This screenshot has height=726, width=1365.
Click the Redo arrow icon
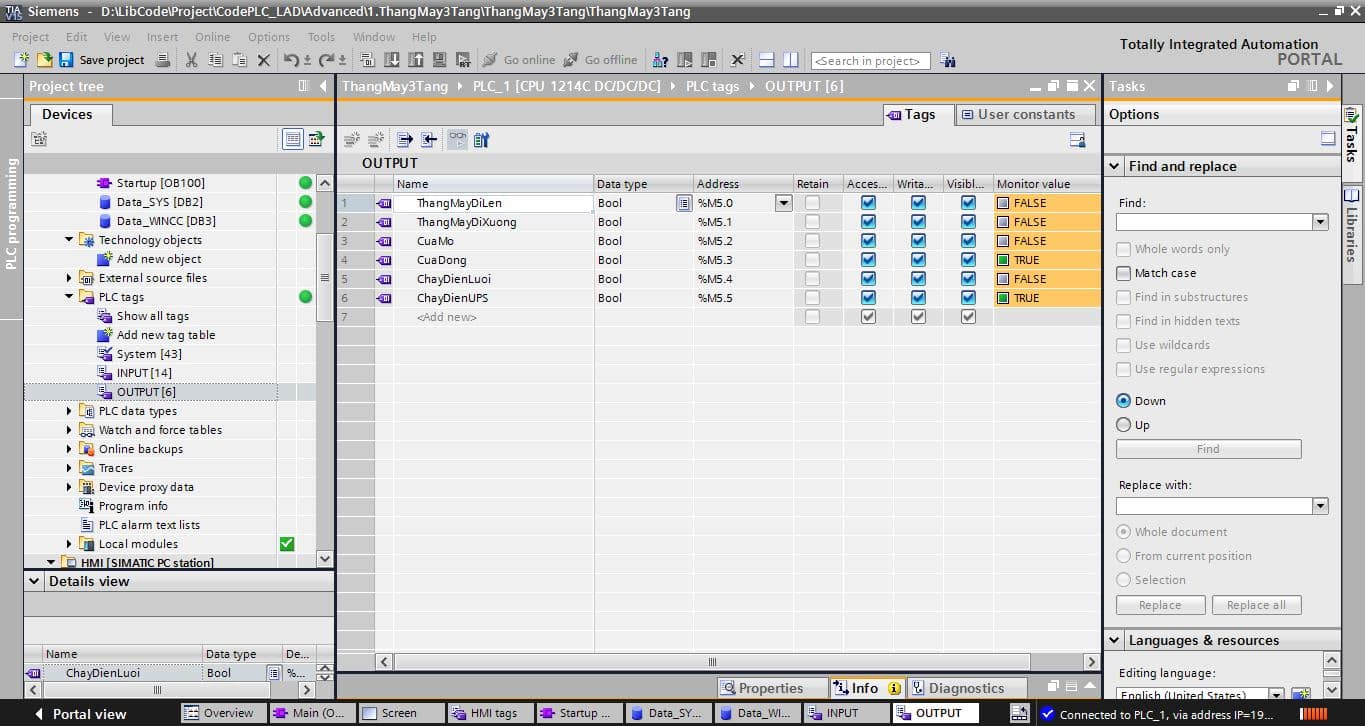click(327, 60)
